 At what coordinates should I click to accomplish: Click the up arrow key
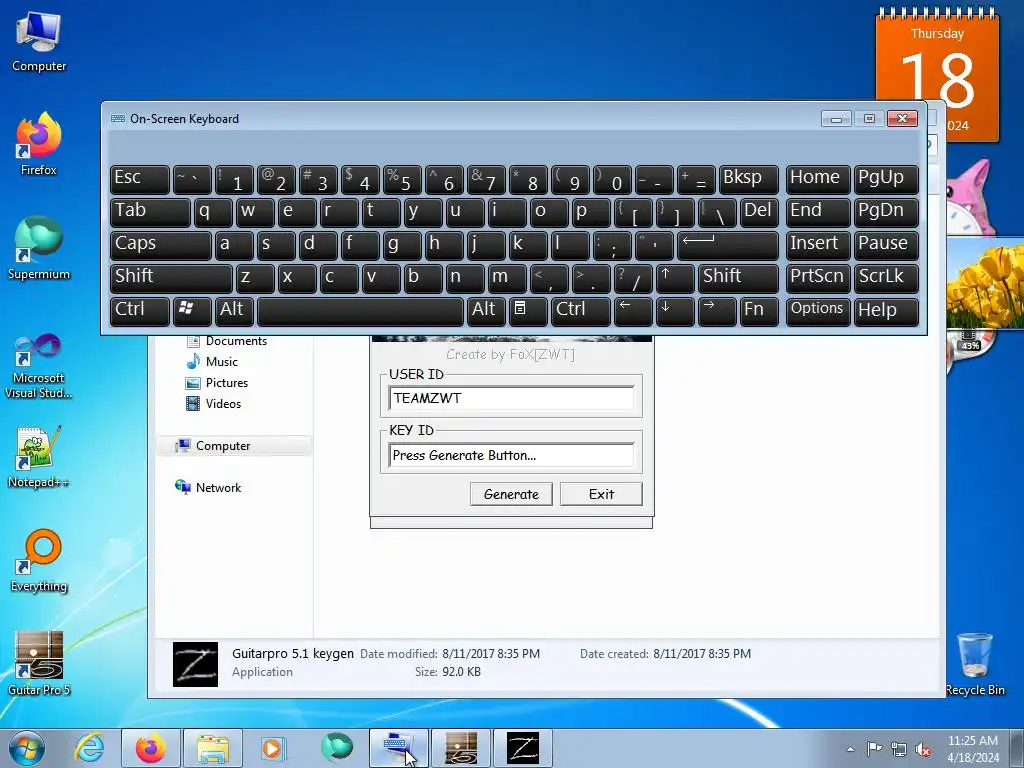tap(675, 278)
